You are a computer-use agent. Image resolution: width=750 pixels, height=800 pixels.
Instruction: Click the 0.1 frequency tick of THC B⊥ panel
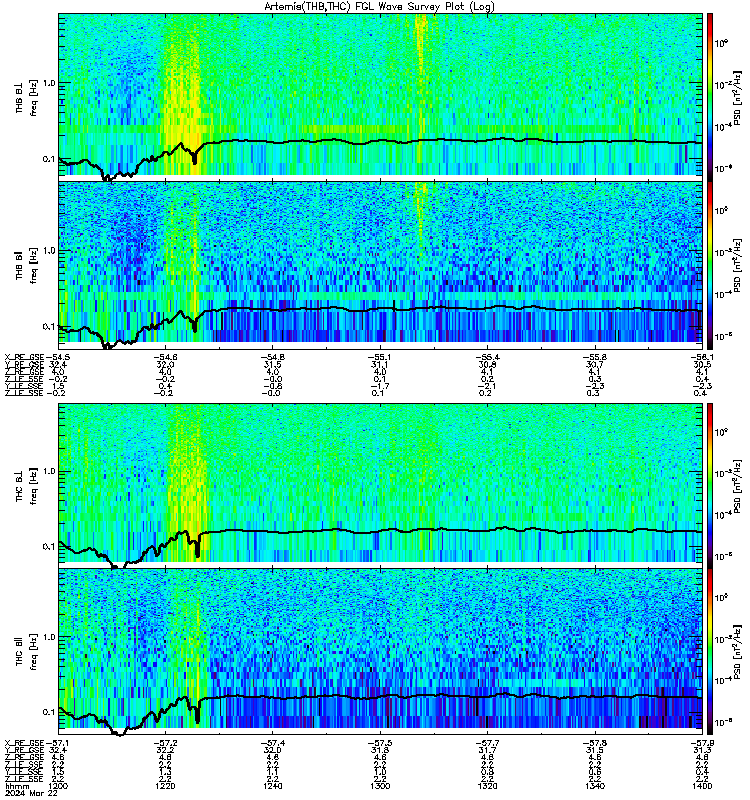tap(48, 546)
